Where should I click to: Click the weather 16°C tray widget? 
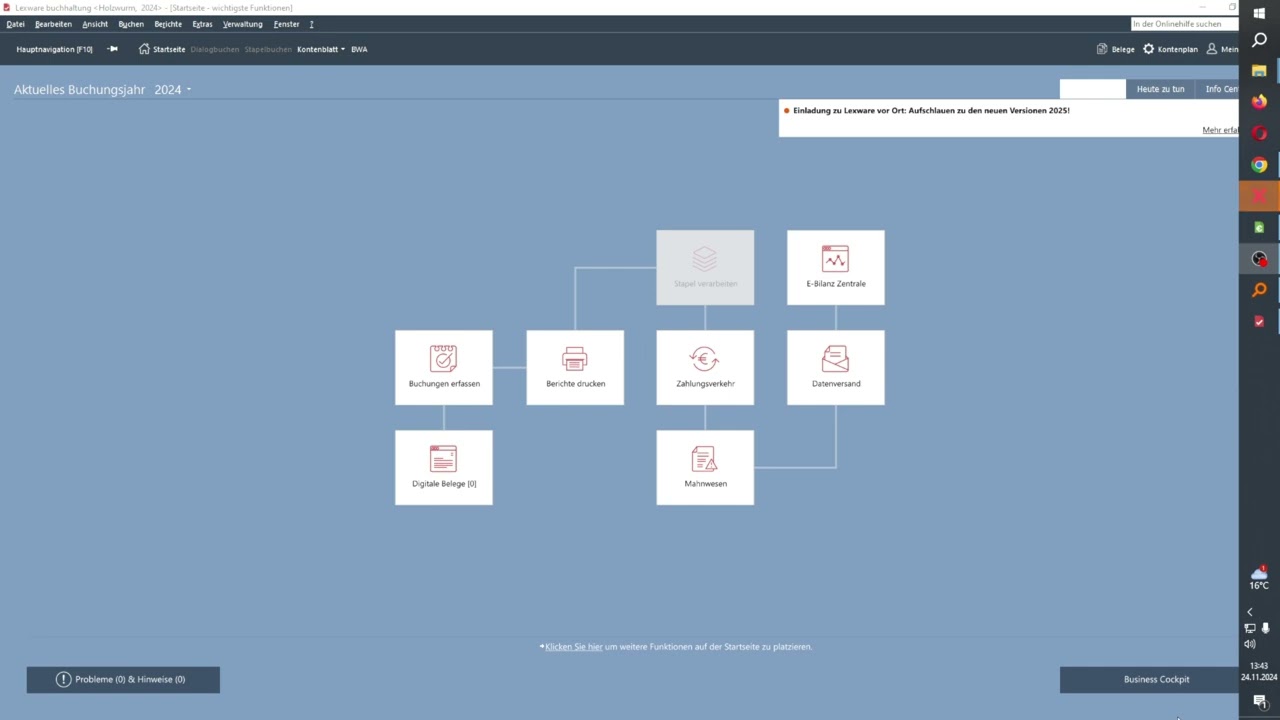coord(1259,578)
